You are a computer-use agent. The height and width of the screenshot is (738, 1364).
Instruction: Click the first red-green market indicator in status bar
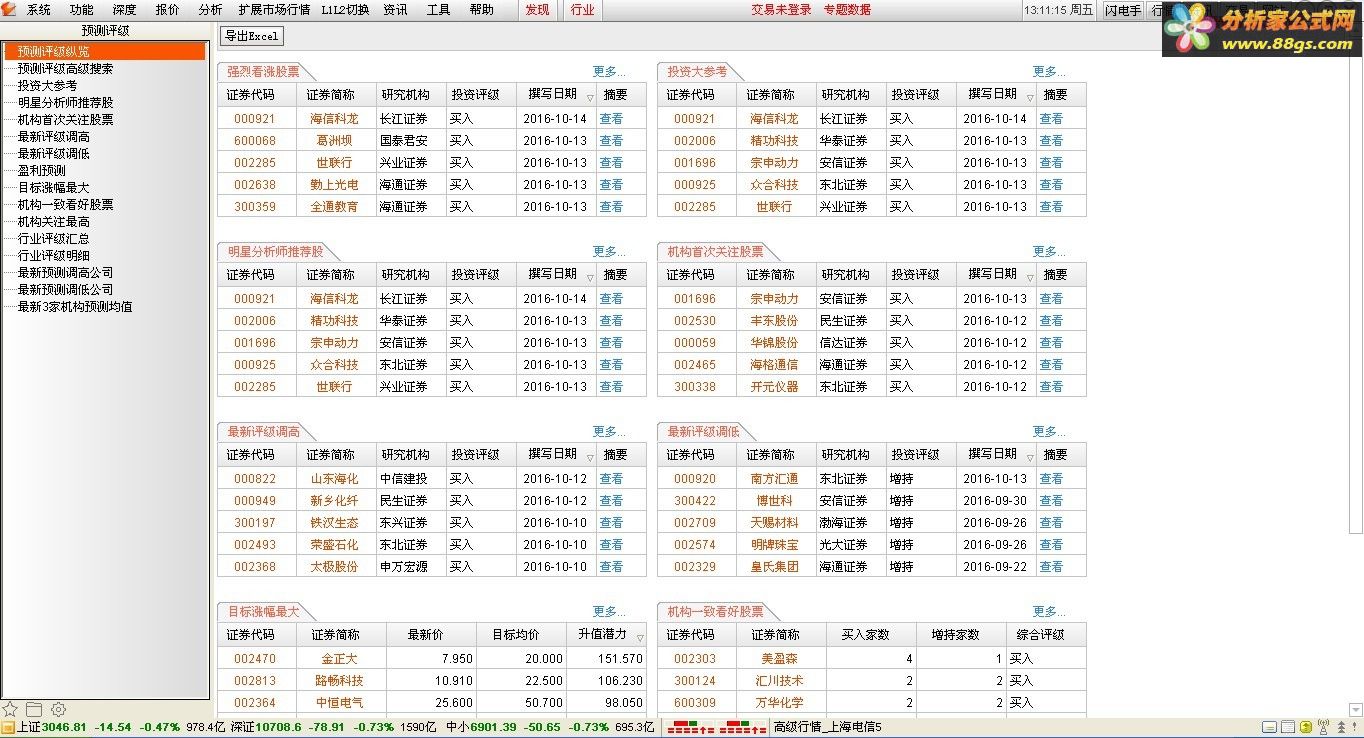click(x=689, y=728)
